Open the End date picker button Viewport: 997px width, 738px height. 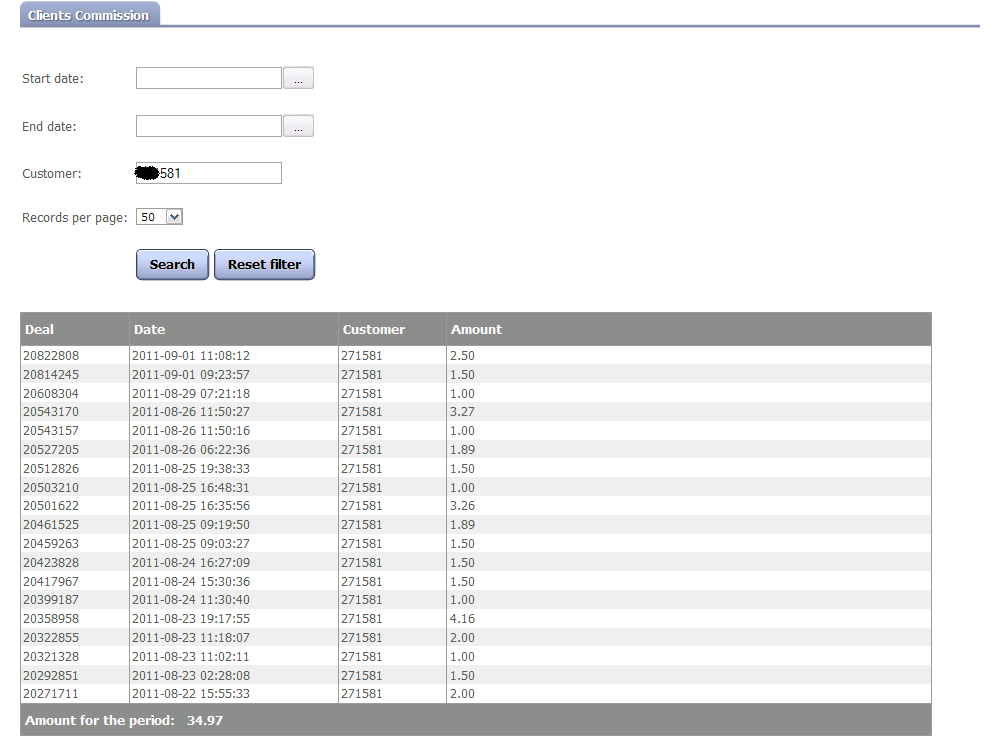298,126
